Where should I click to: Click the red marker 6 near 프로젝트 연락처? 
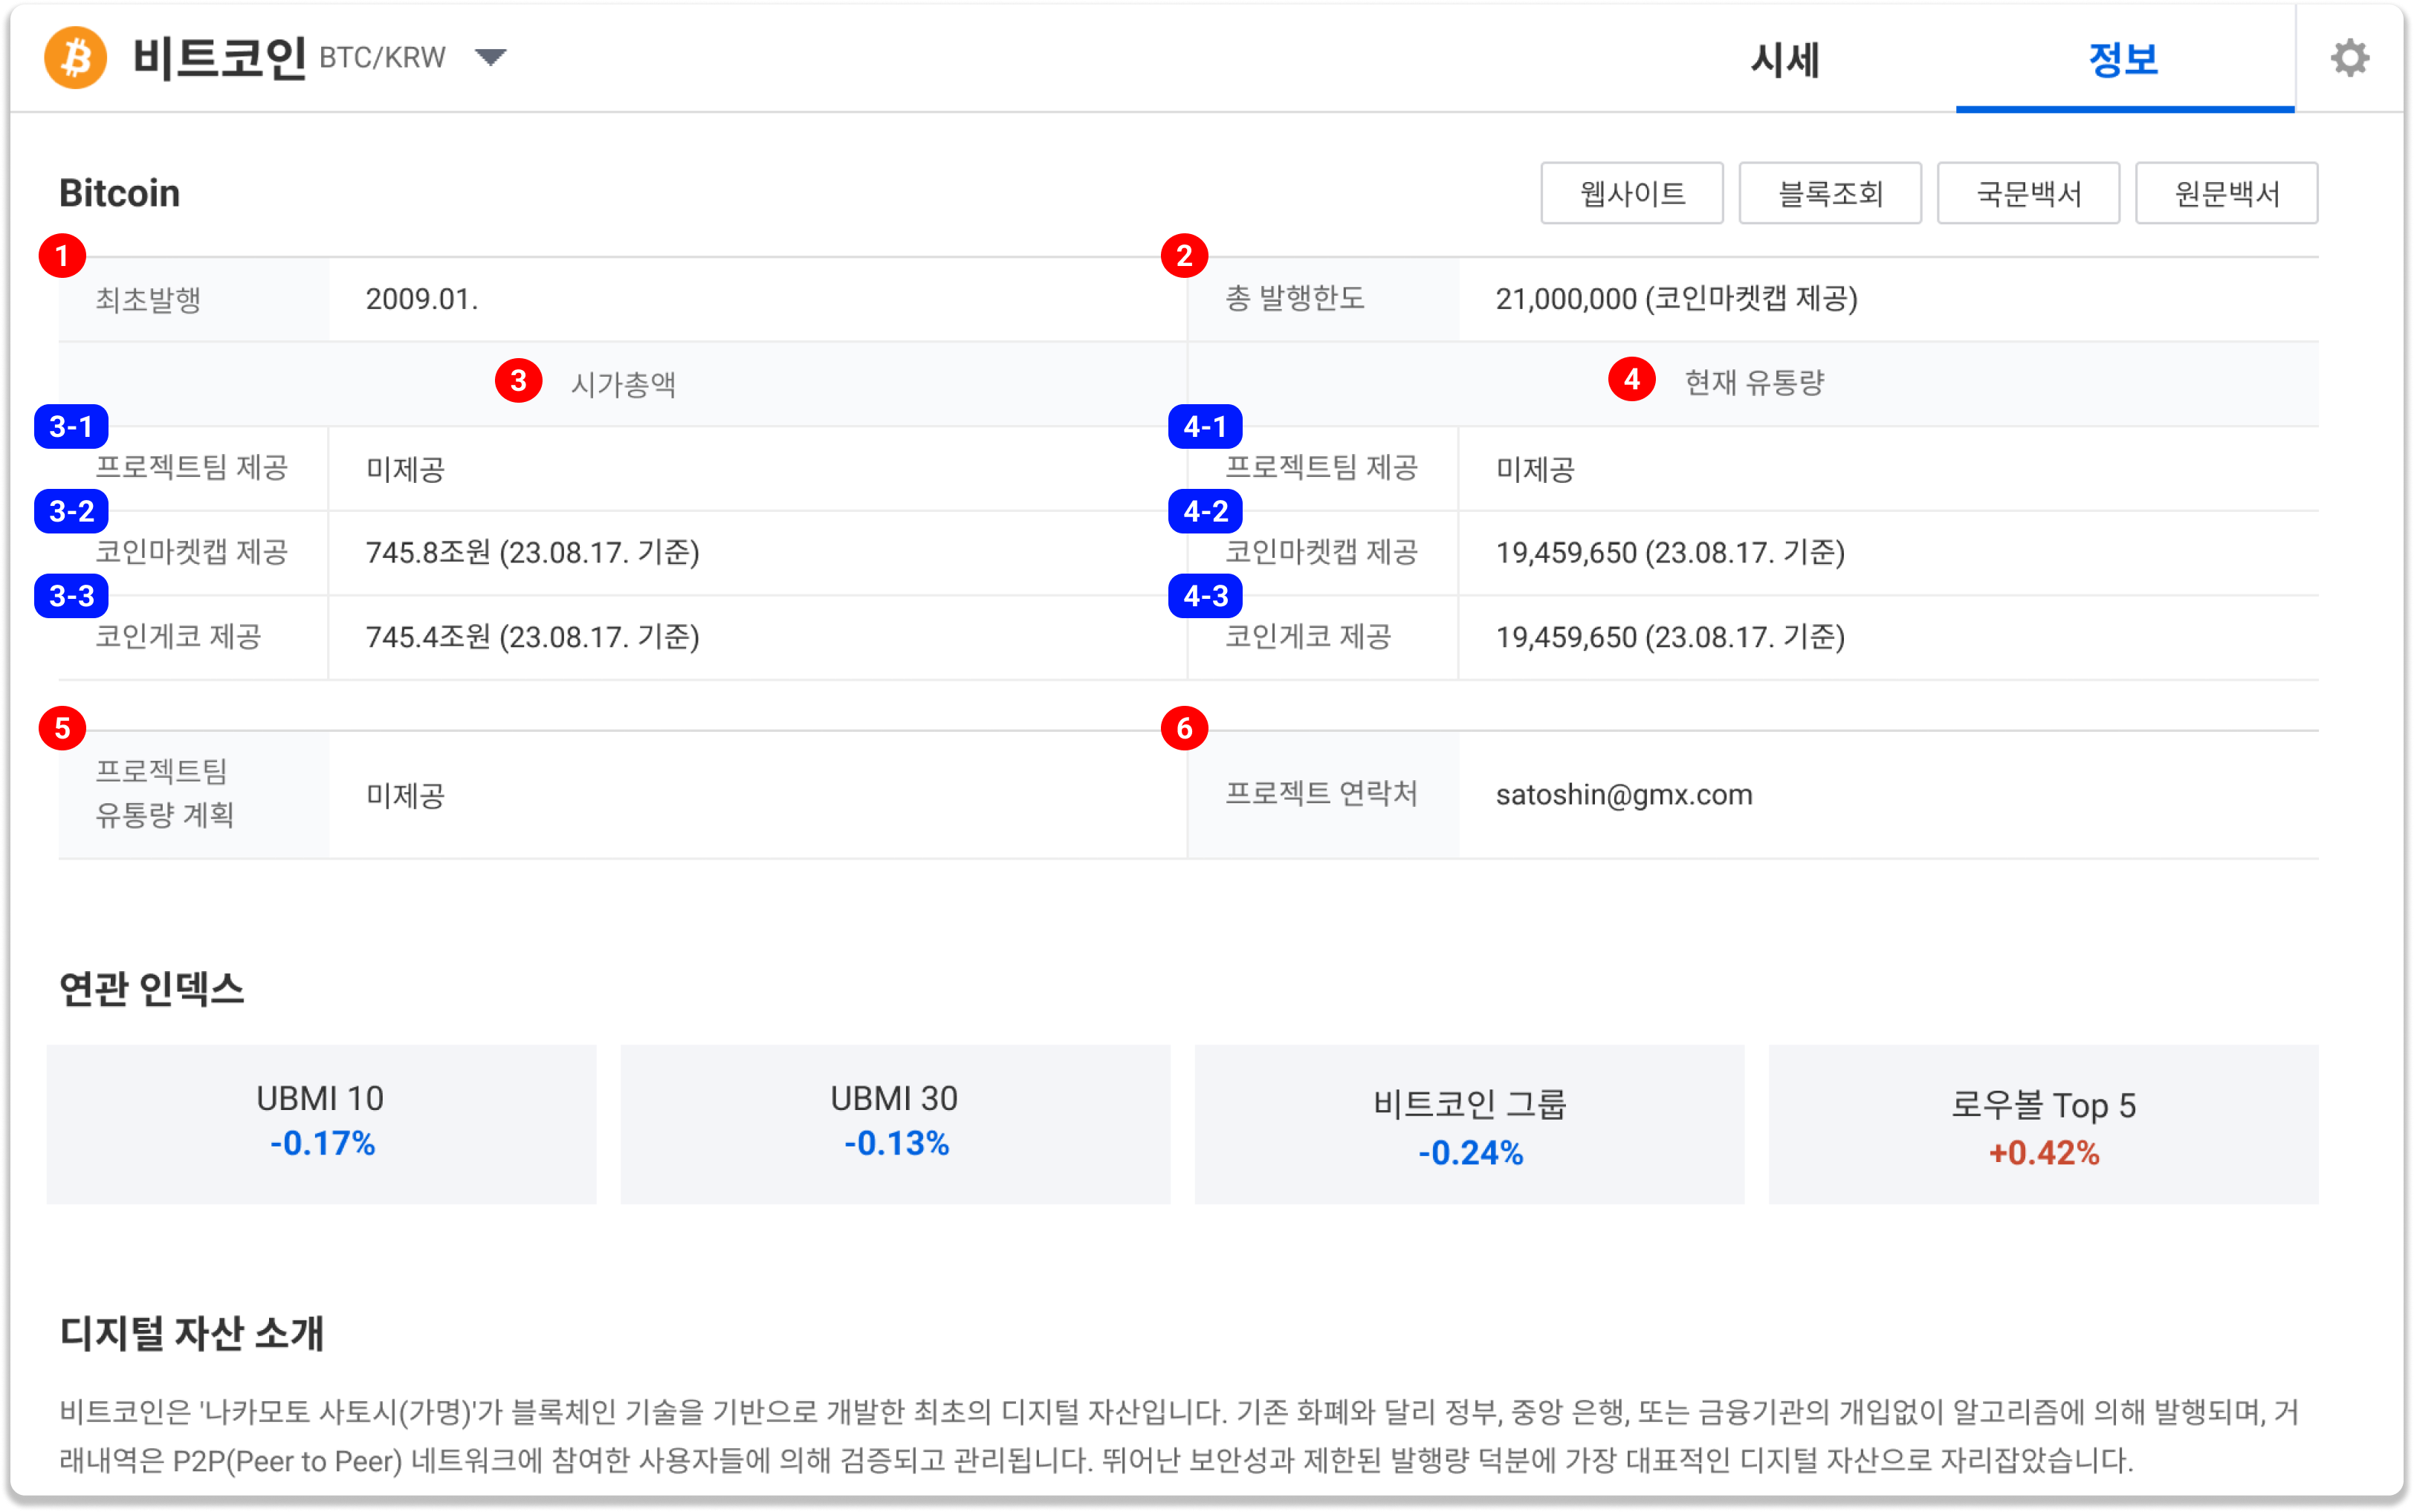[x=1185, y=730]
